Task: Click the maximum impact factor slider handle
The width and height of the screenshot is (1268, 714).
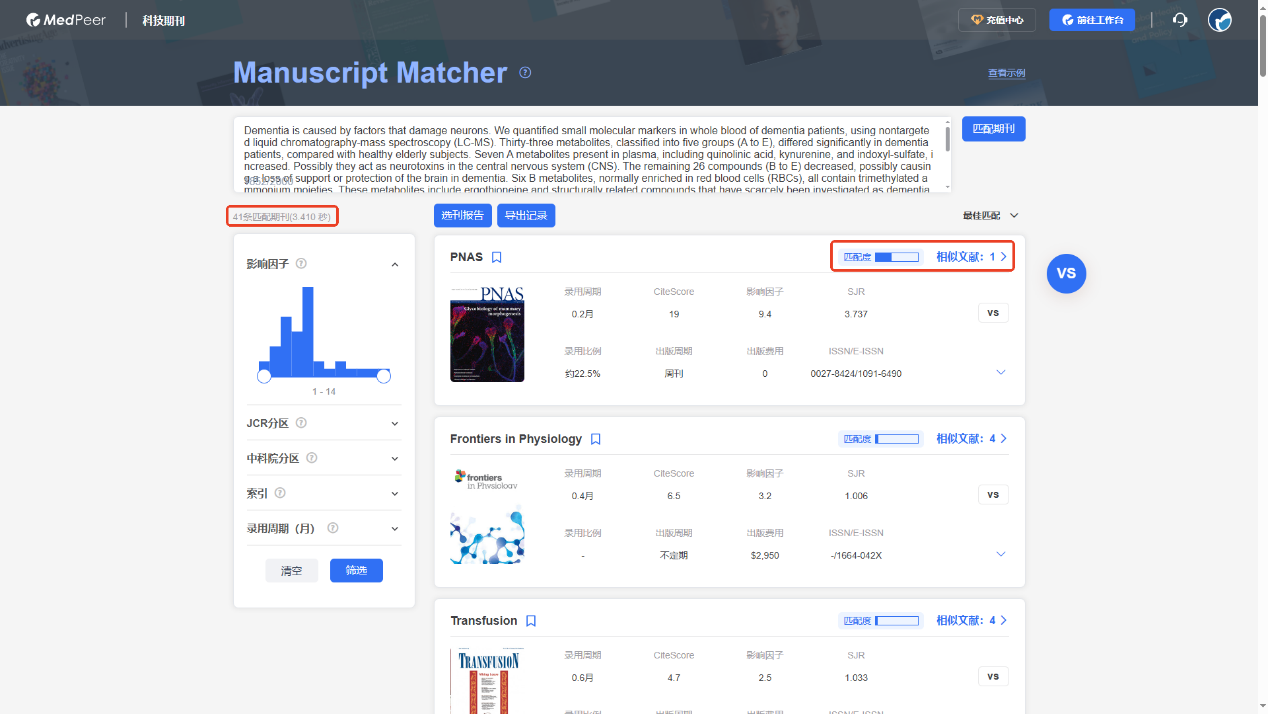Action: (x=383, y=376)
